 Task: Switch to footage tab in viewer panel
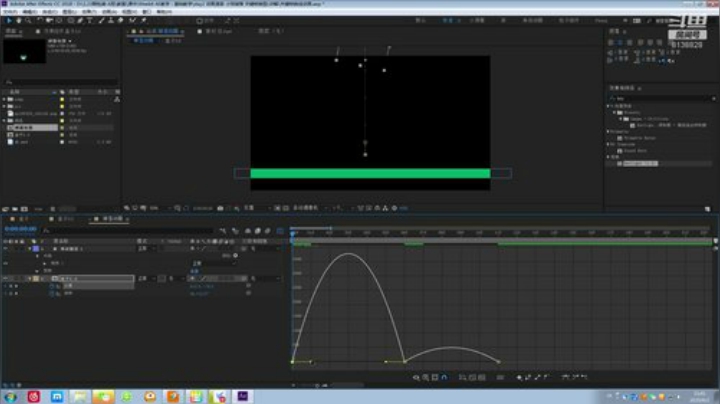[216, 31]
